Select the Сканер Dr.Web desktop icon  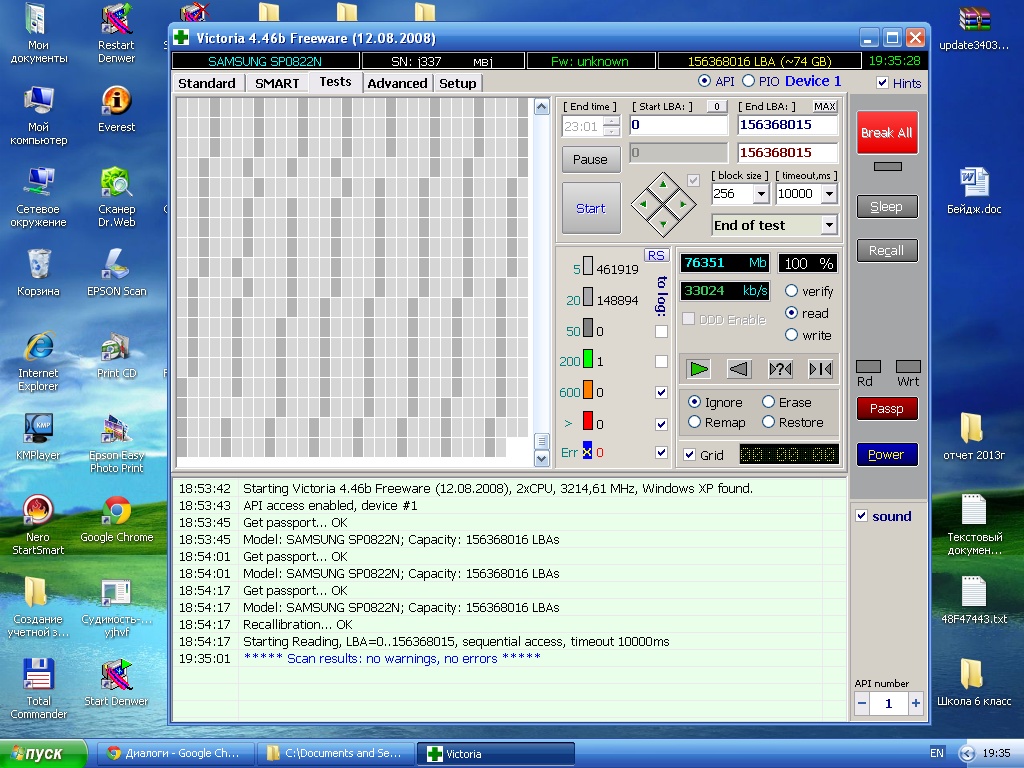click(x=116, y=197)
